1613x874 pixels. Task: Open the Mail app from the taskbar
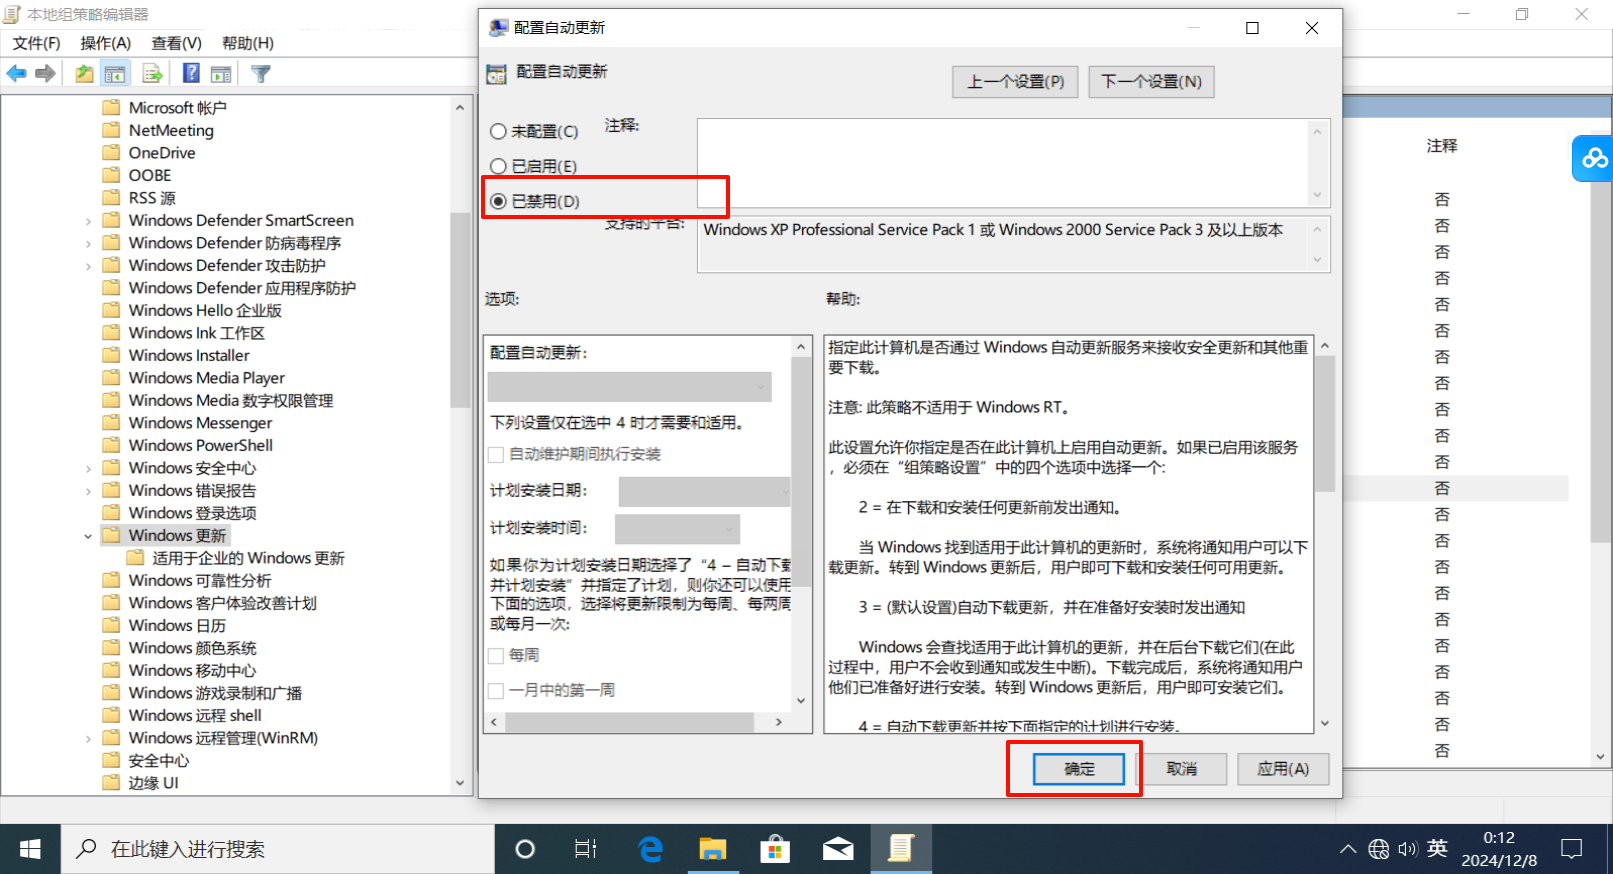tap(838, 849)
